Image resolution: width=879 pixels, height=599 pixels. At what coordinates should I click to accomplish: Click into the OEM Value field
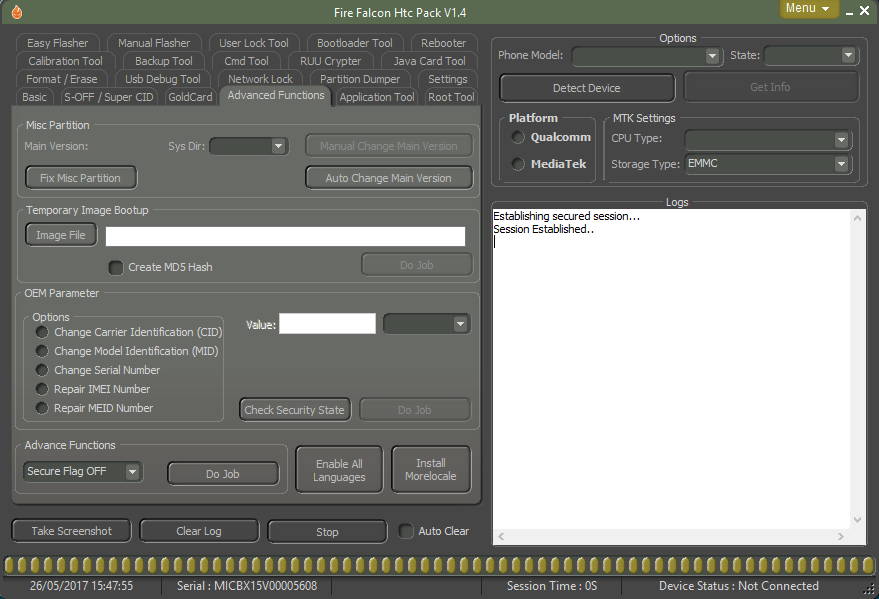[327, 323]
